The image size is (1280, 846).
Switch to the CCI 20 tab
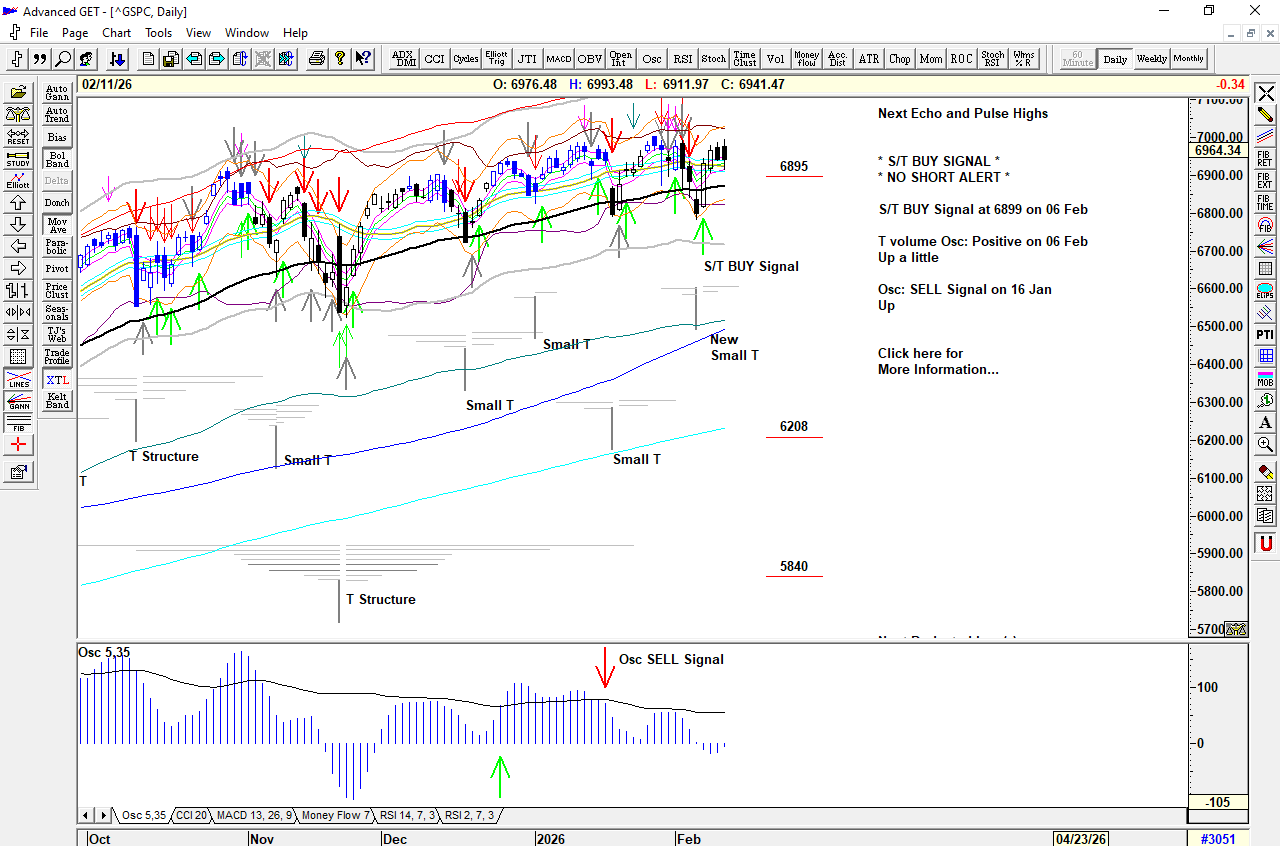pos(191,815)
